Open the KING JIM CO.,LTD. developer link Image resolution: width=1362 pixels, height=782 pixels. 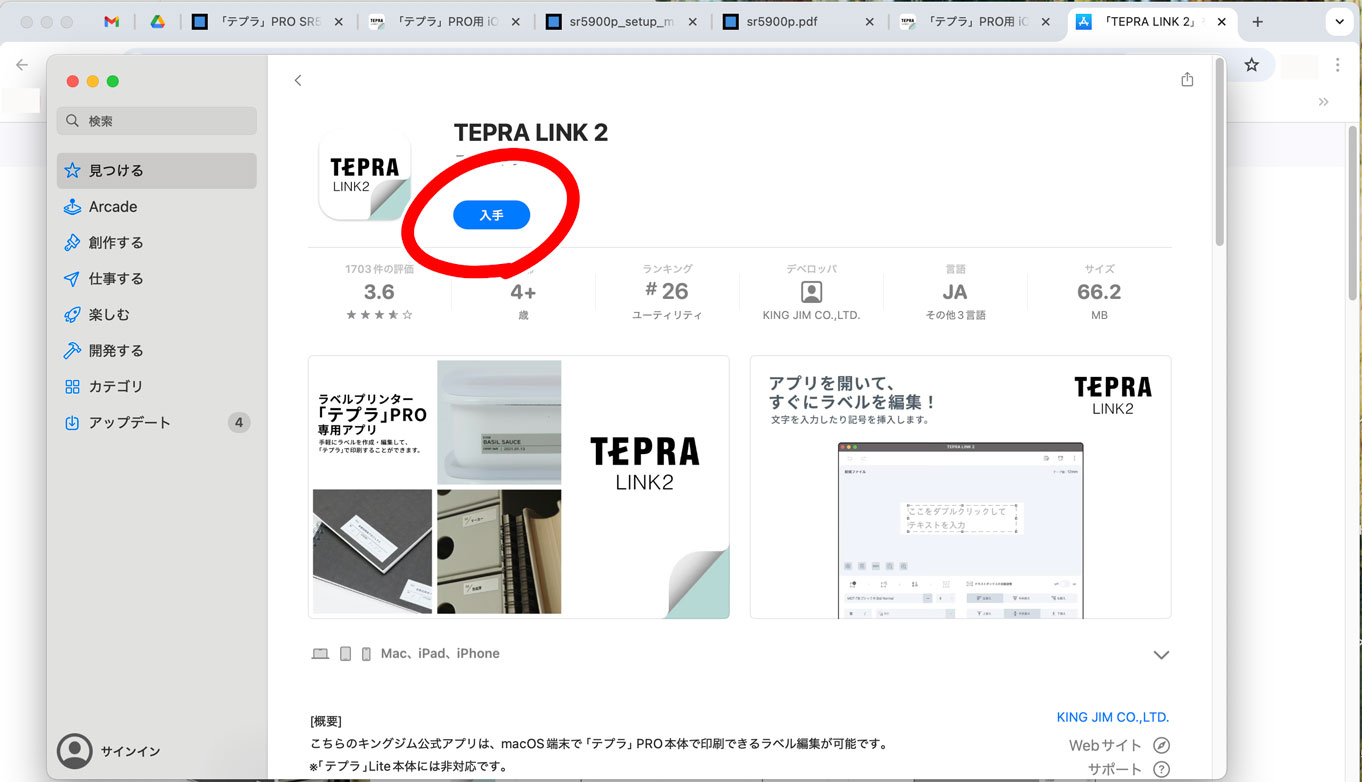1113,717
